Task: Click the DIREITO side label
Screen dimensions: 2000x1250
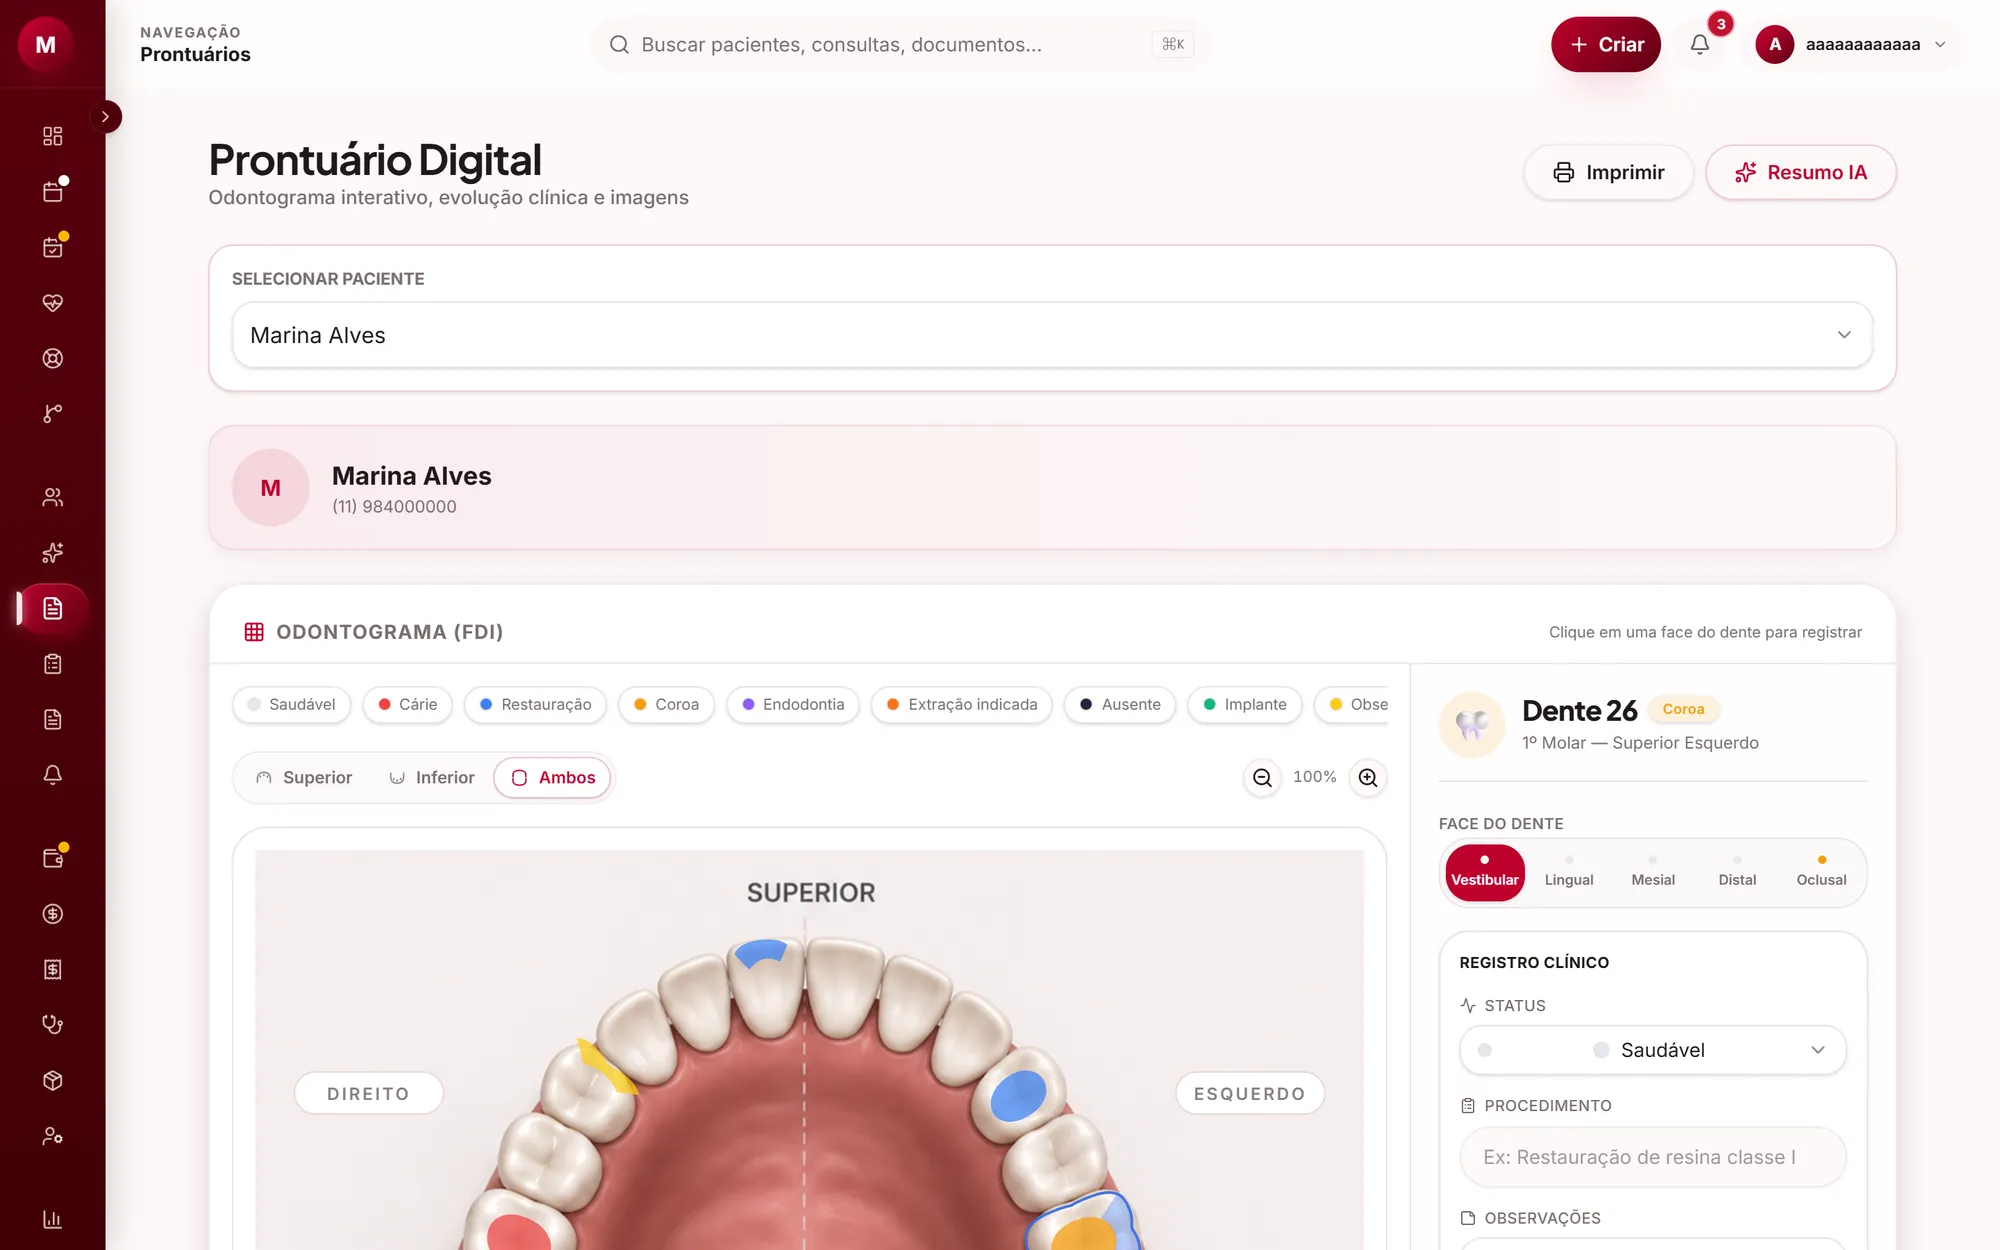Action: (369, 1094)
